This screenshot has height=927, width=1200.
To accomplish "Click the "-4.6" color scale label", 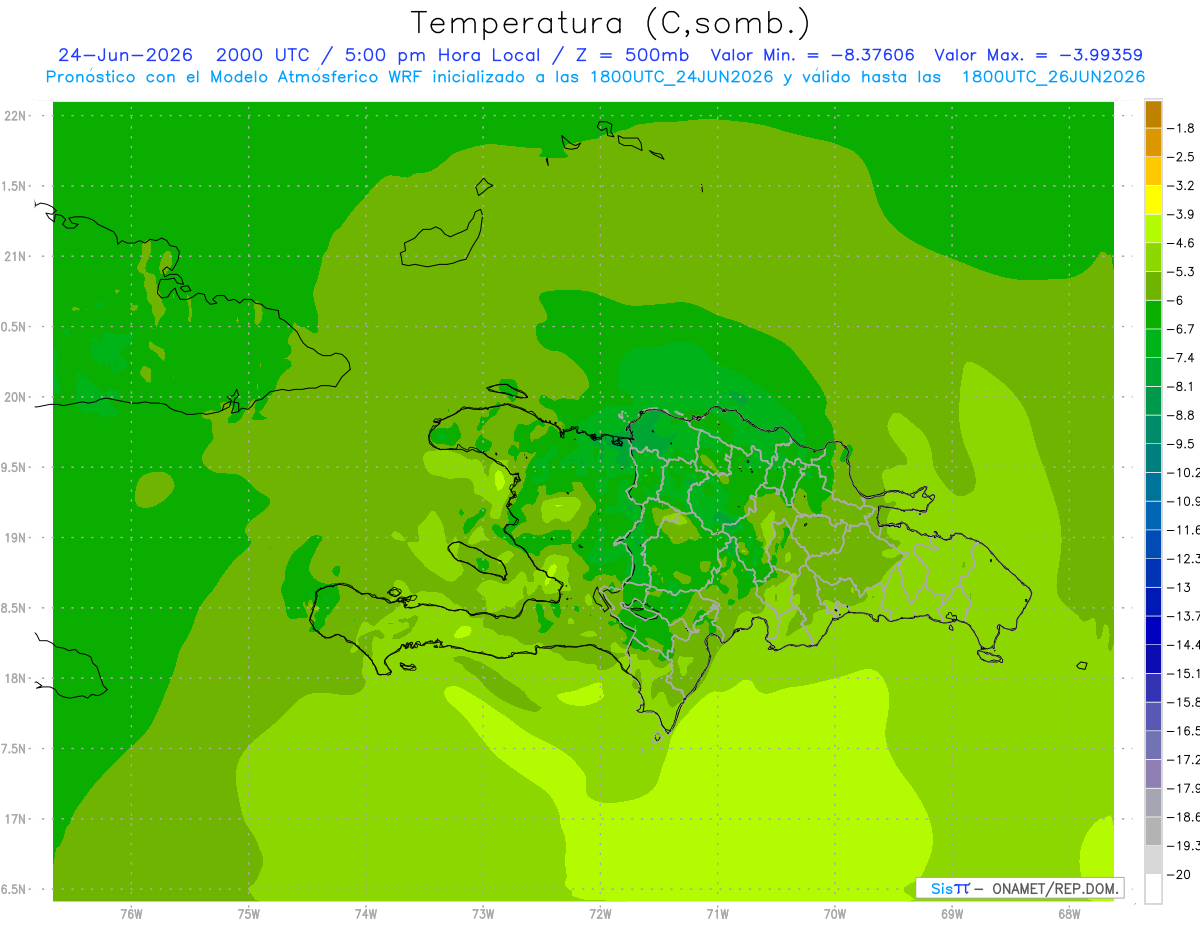I will (1181, 243).
